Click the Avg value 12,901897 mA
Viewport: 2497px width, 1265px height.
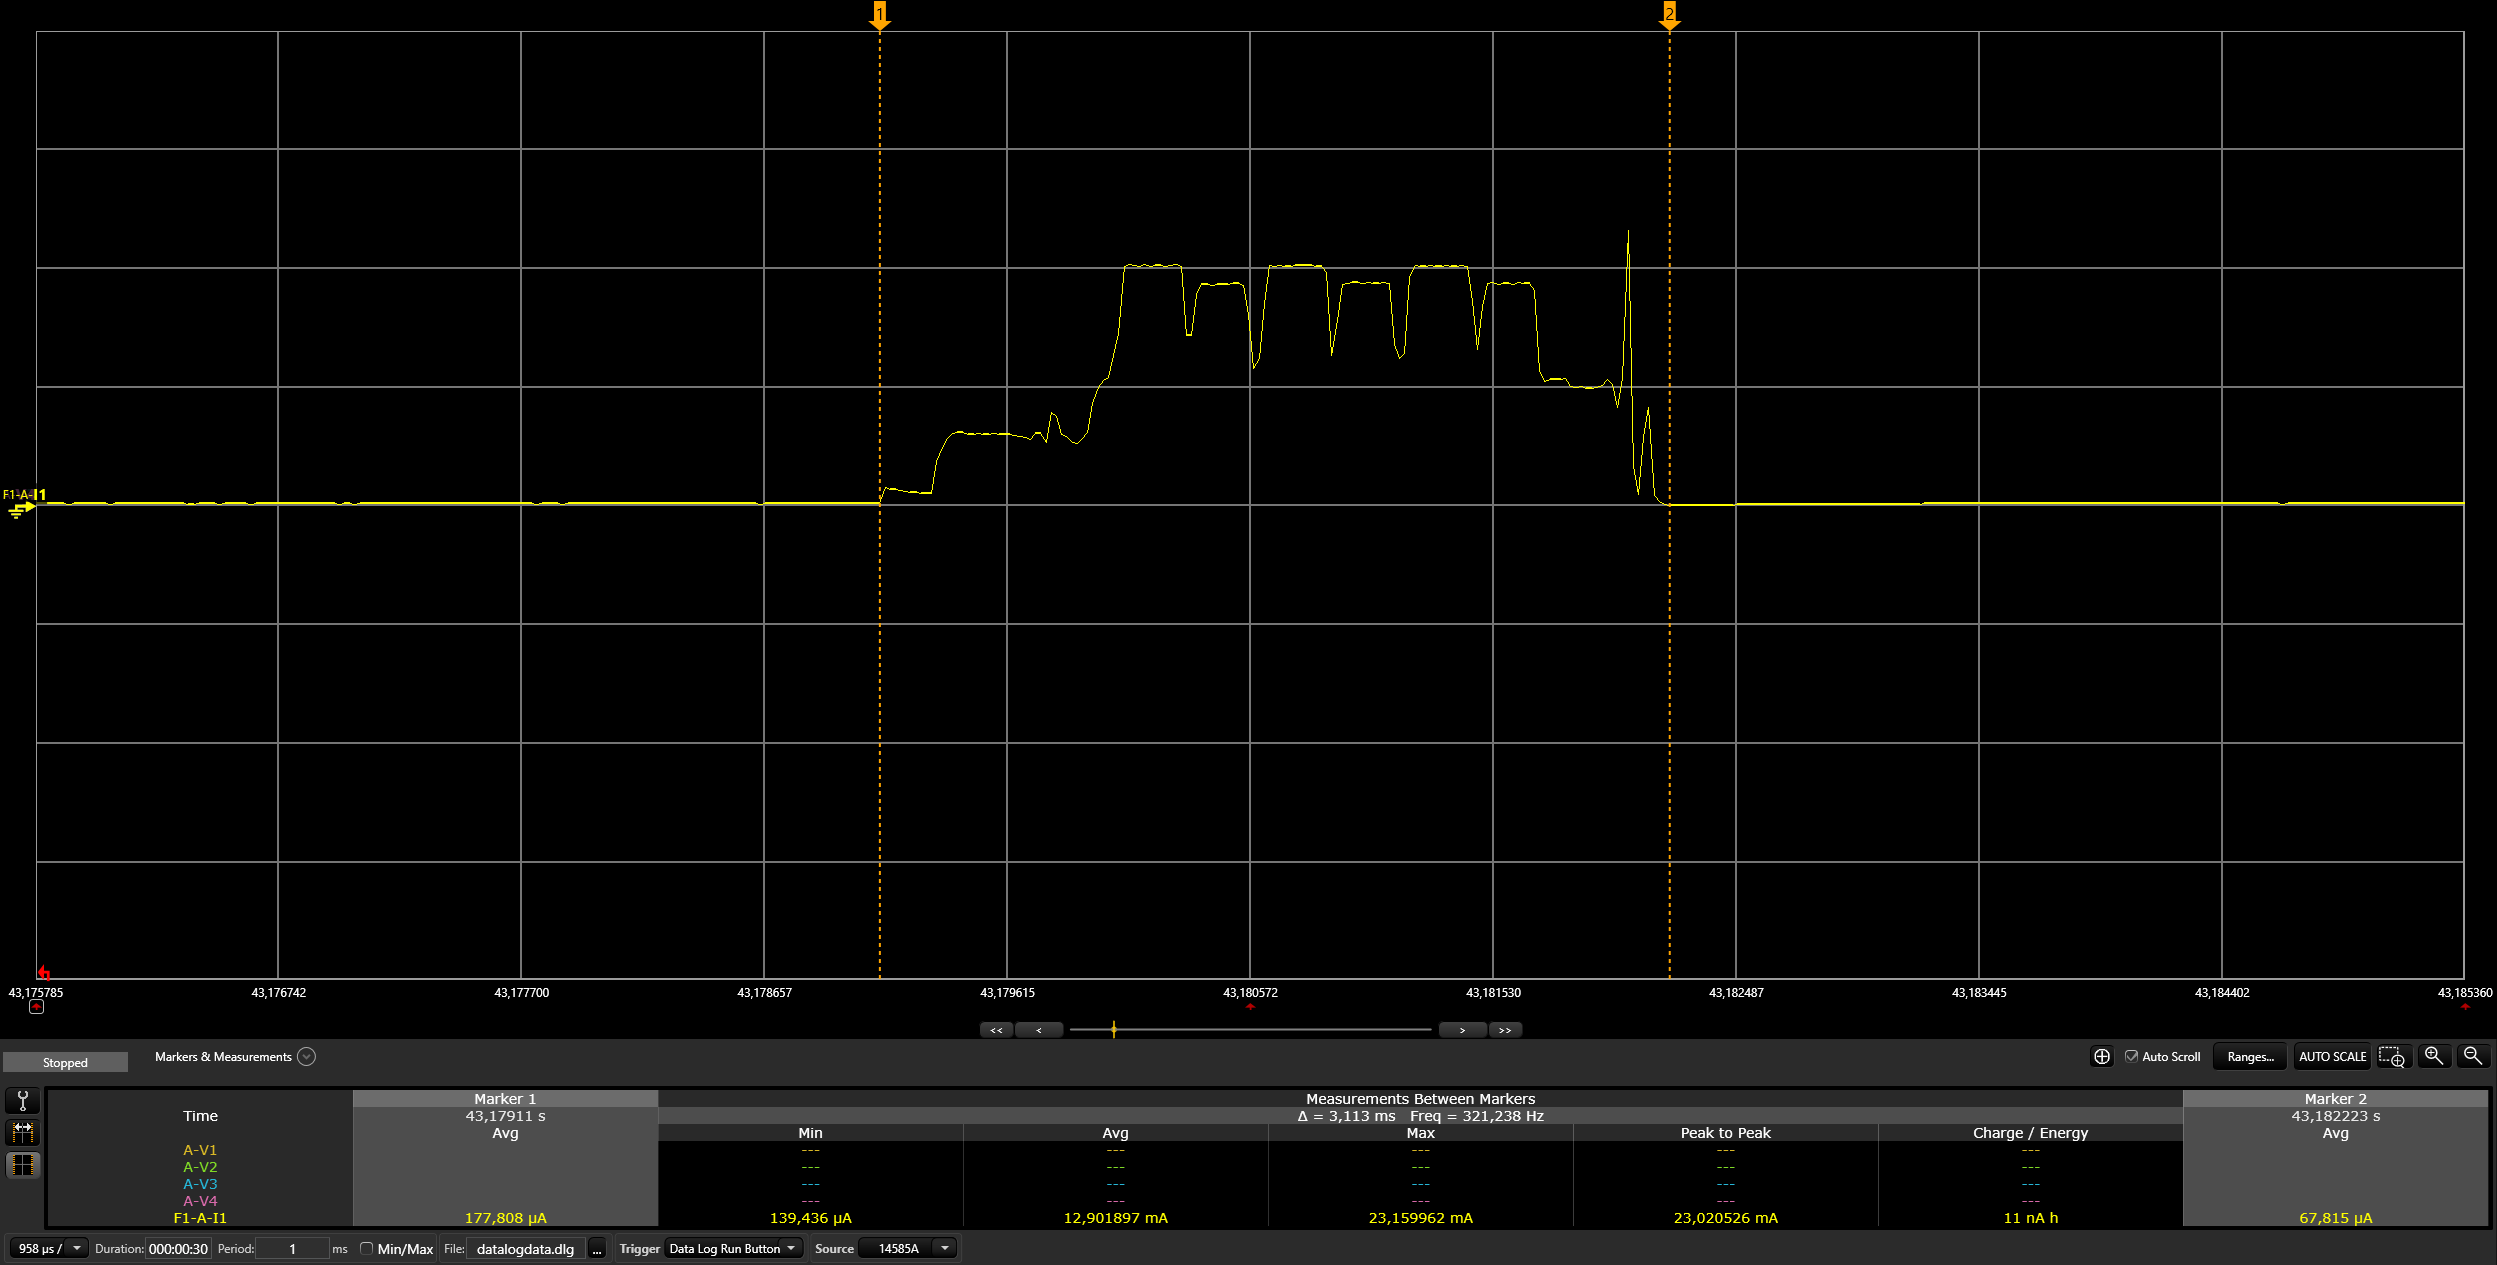click(x=1115, y=1218)
